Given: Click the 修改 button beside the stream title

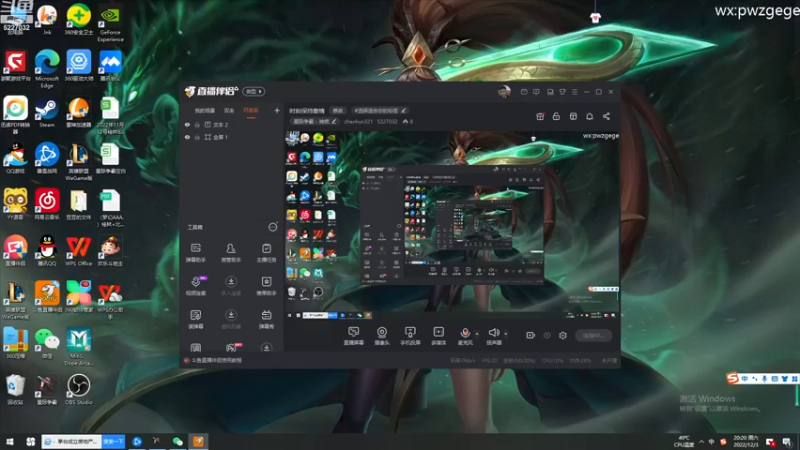Looking at the screenshot, I should pyautogui.click(x=338, y=111).
